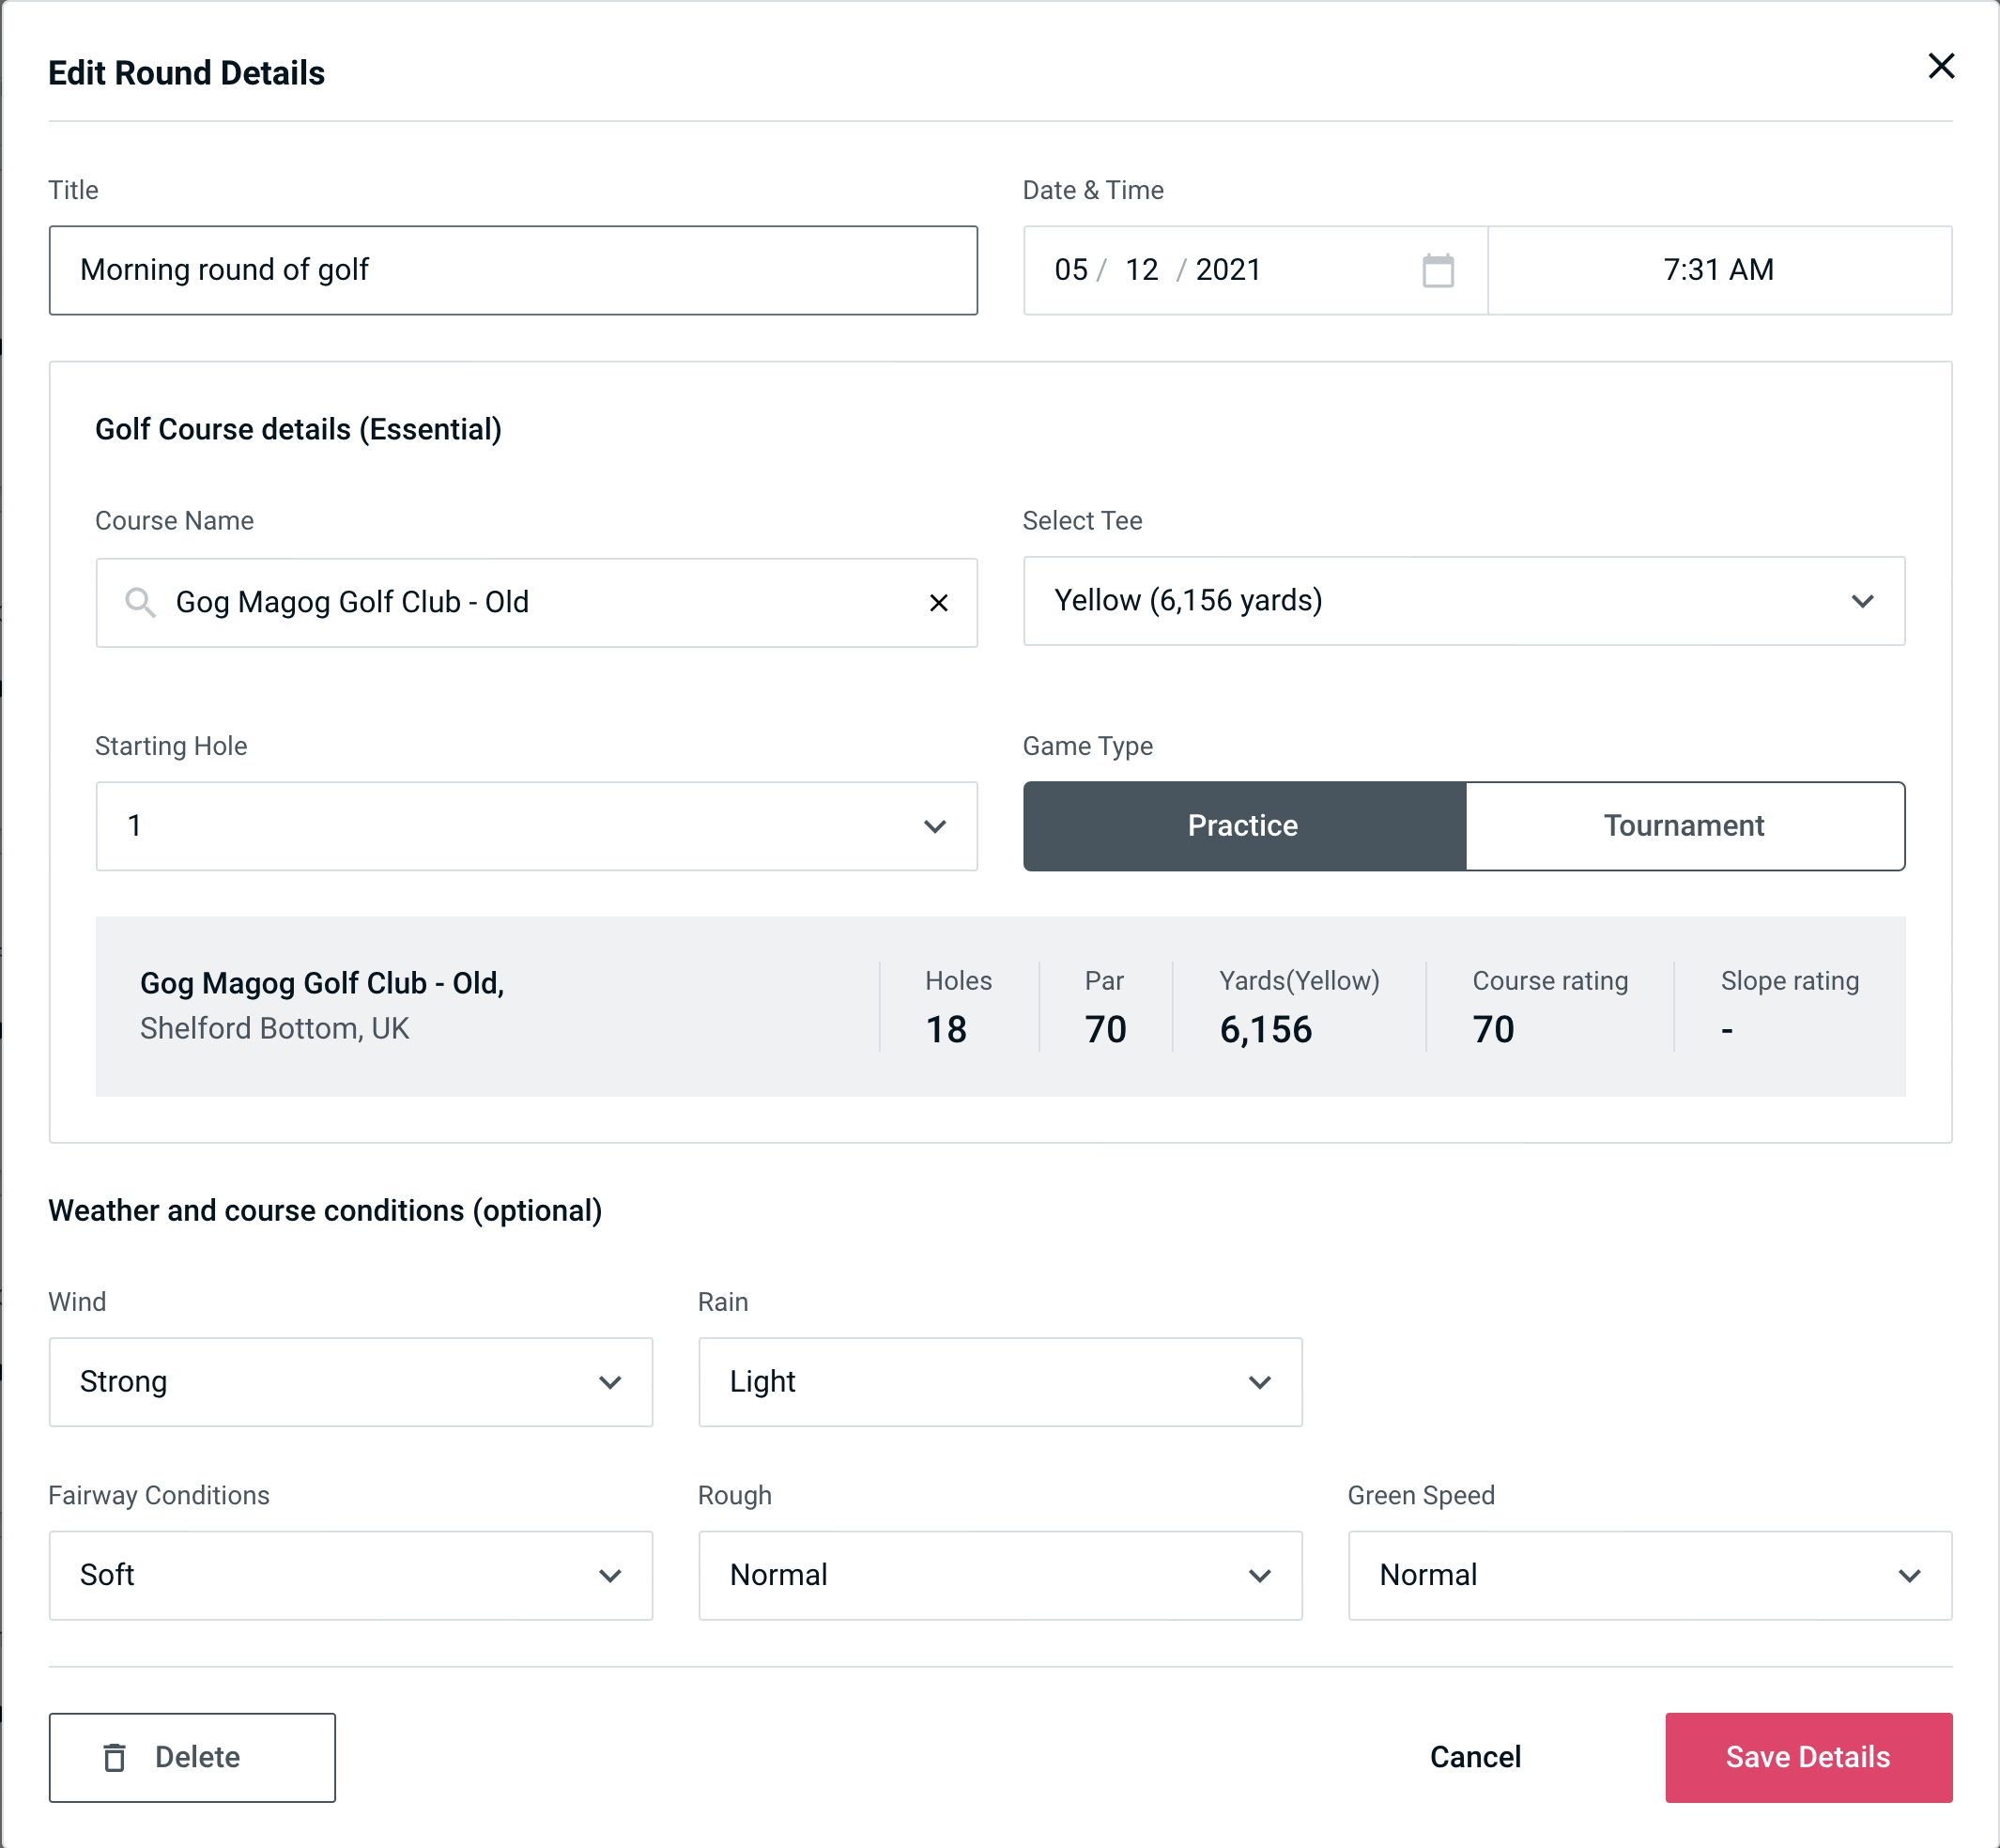Click Save Details button

1807,1758
